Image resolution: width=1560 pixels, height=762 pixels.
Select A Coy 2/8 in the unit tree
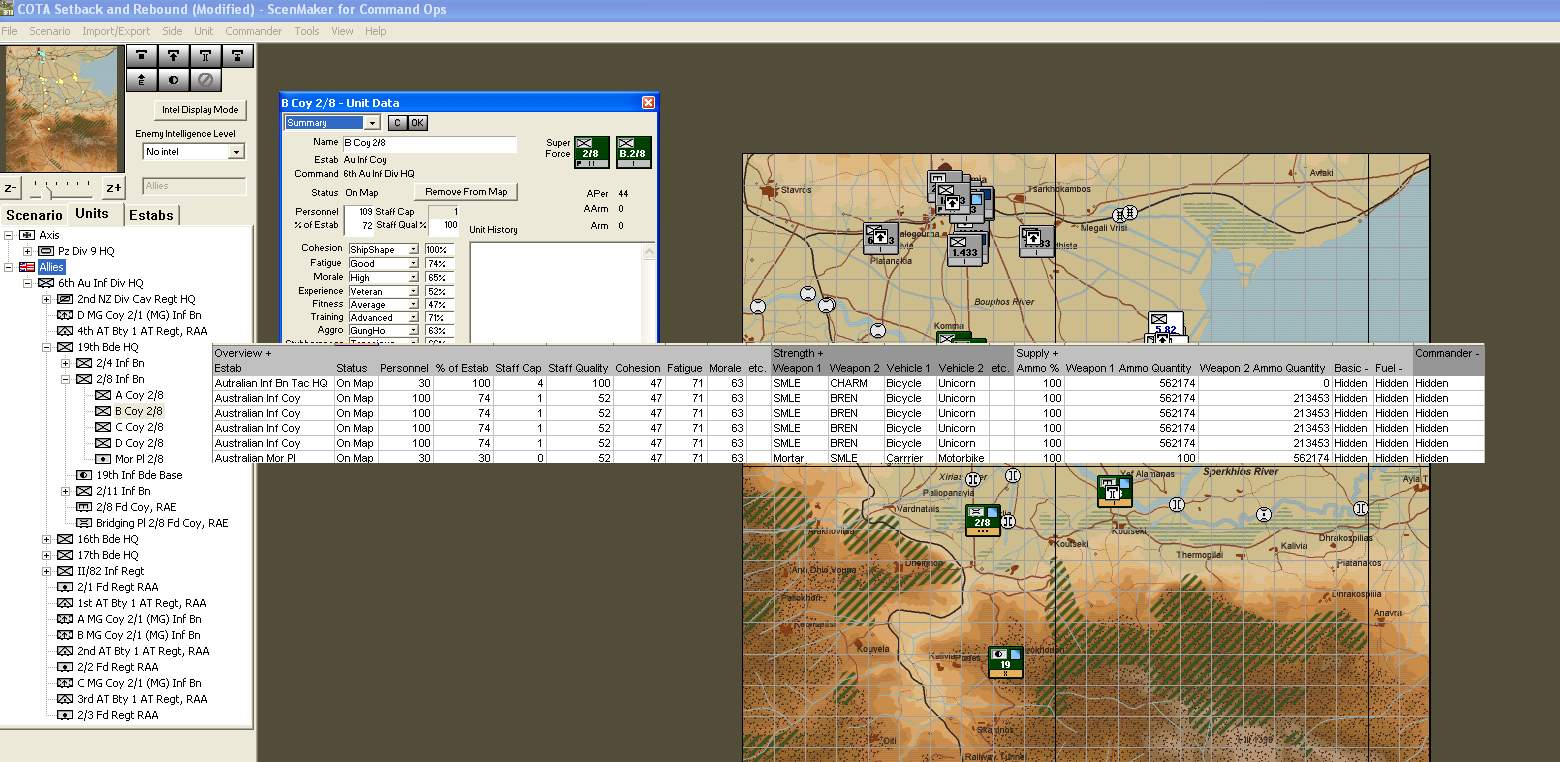[139, 395]
